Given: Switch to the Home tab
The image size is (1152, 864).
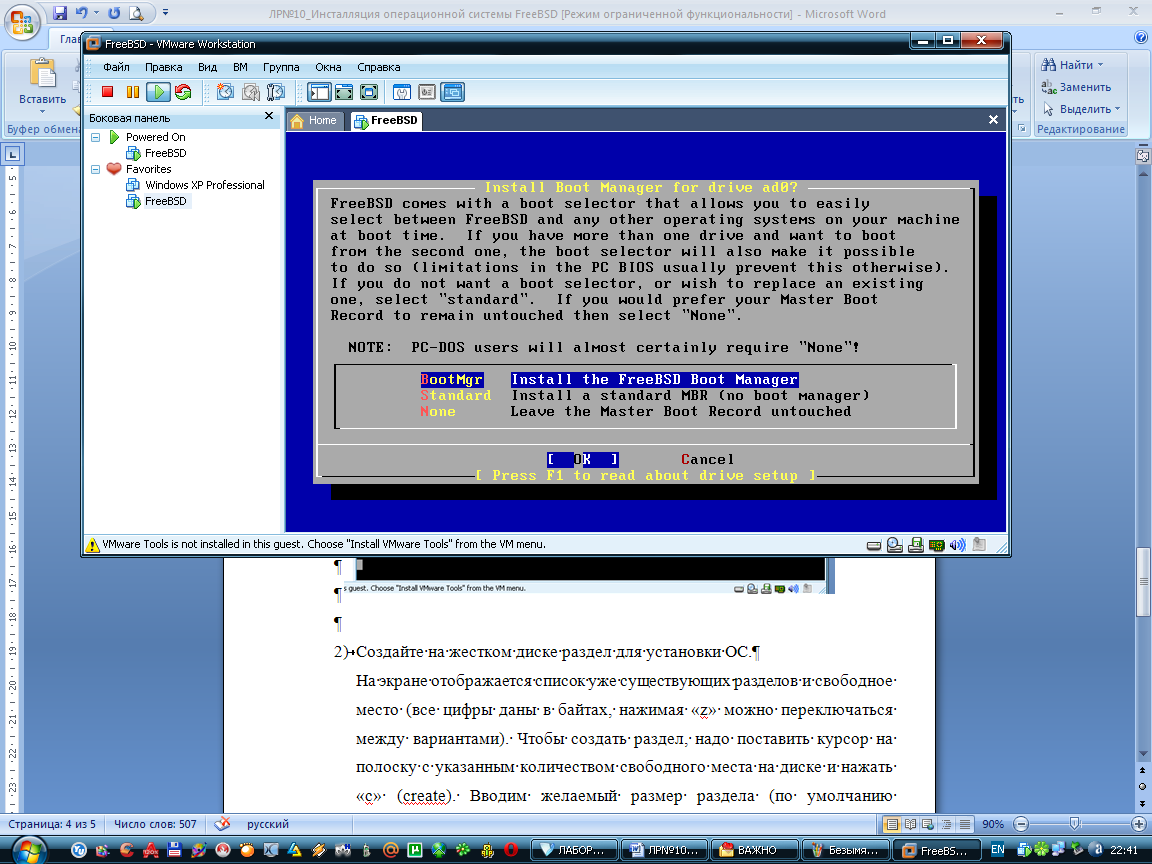Looking at the screenshot, I should (314, 120).
